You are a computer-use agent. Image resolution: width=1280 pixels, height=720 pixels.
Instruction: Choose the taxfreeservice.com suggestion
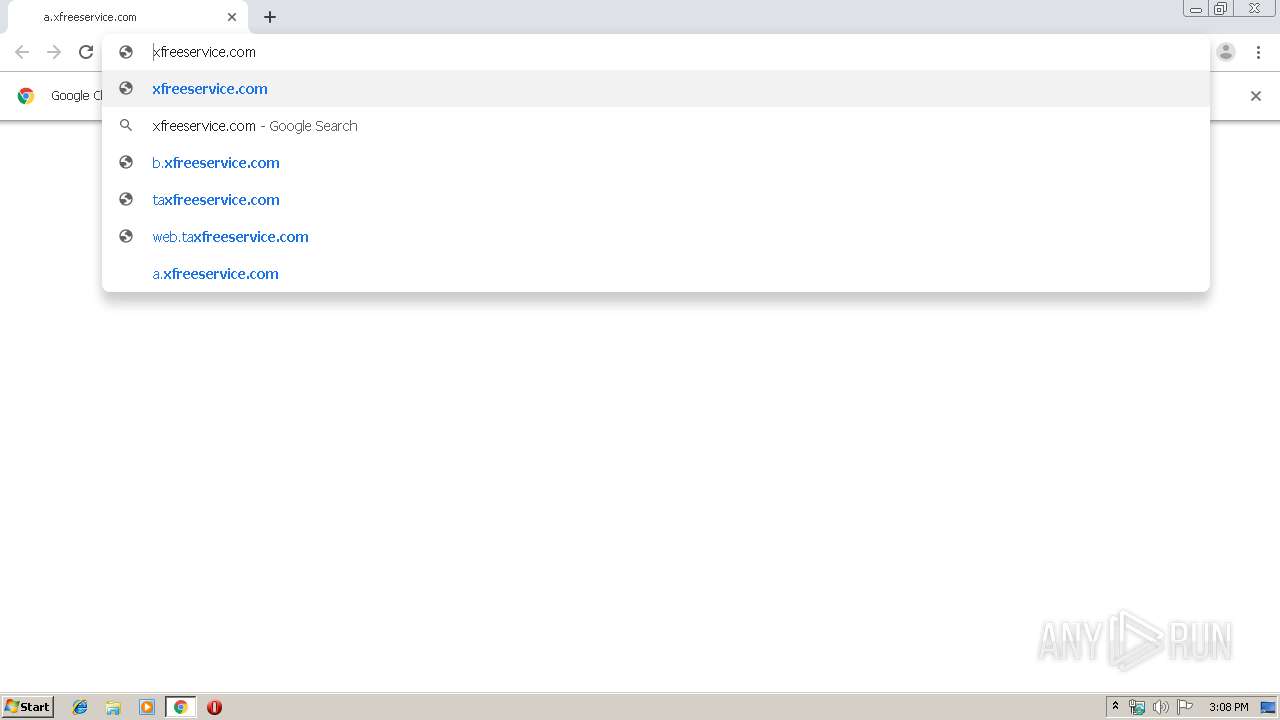(656, 200)
